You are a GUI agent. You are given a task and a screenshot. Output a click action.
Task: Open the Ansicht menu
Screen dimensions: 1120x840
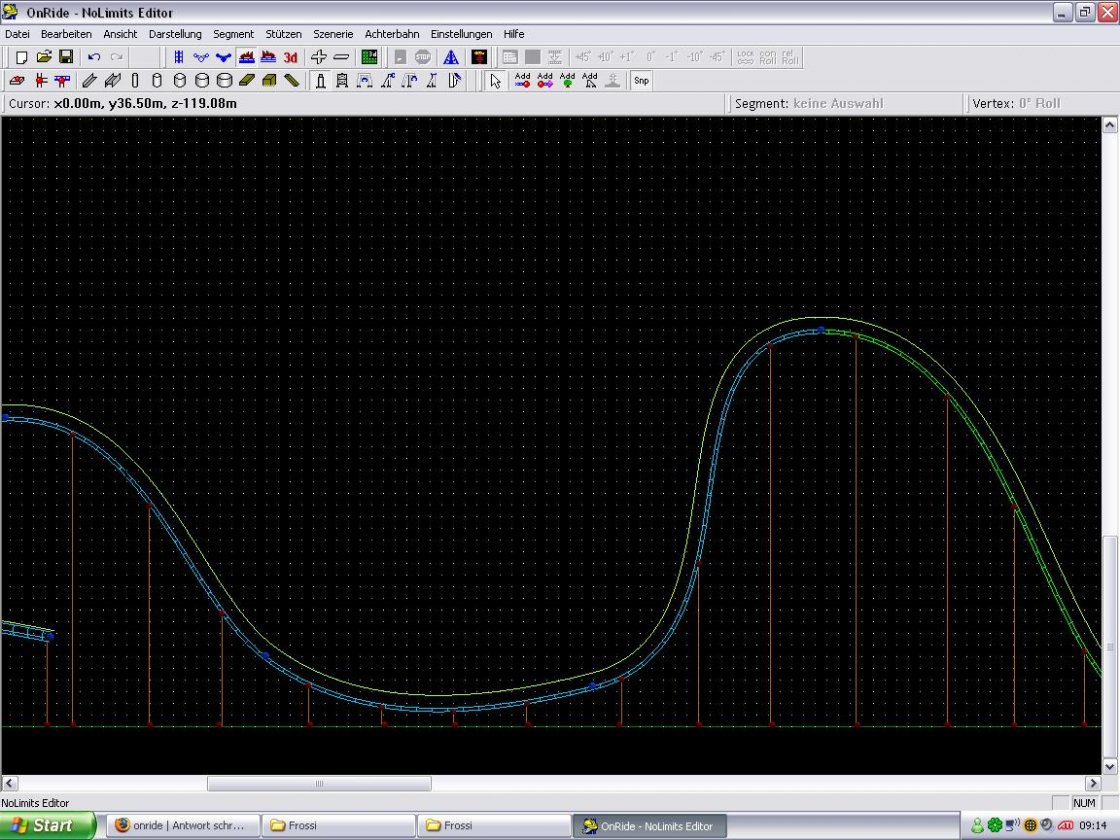120,34
